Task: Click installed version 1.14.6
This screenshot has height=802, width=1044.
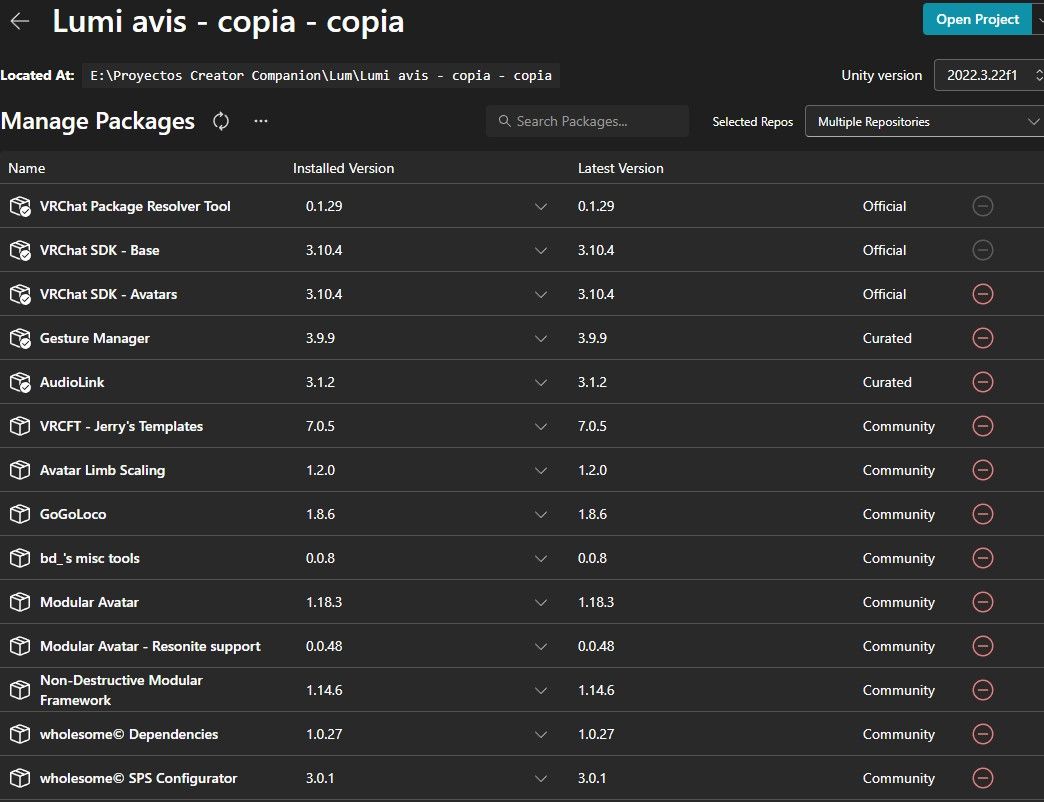Action: pos(324,690)
